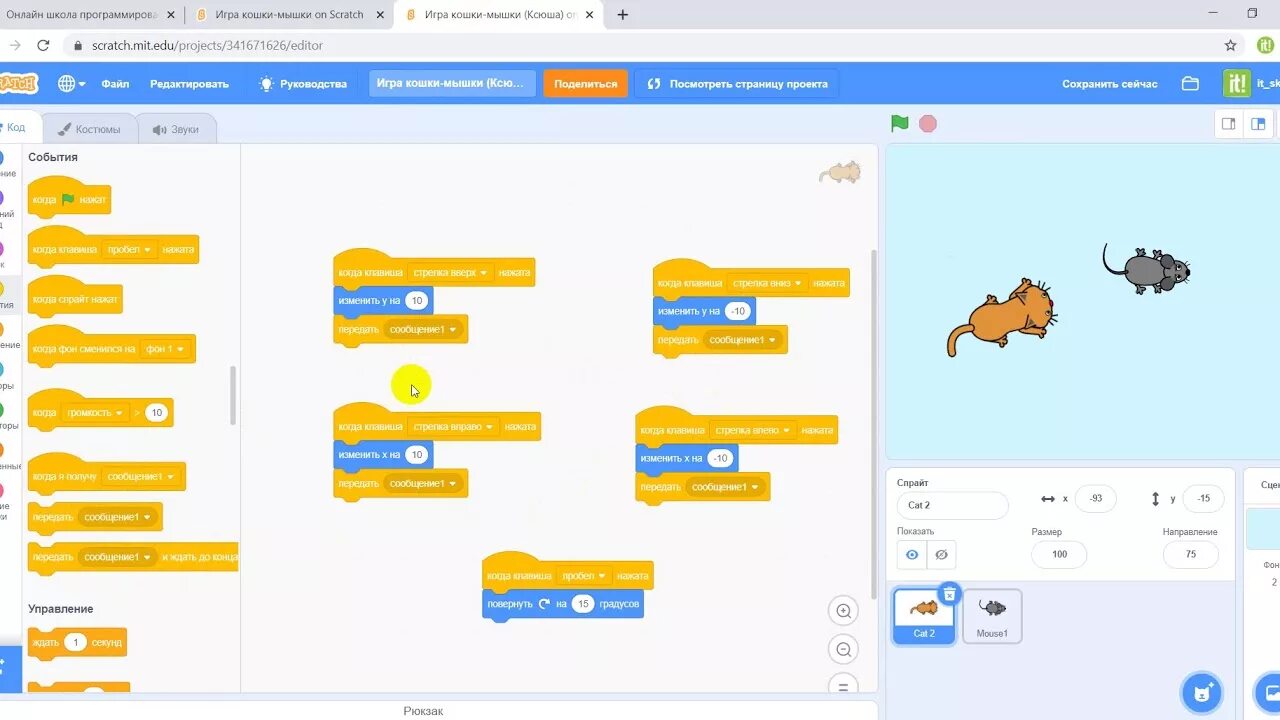Open the My Stuff folder icon
Viewport: 1280px width, 720px height.
1190,84
